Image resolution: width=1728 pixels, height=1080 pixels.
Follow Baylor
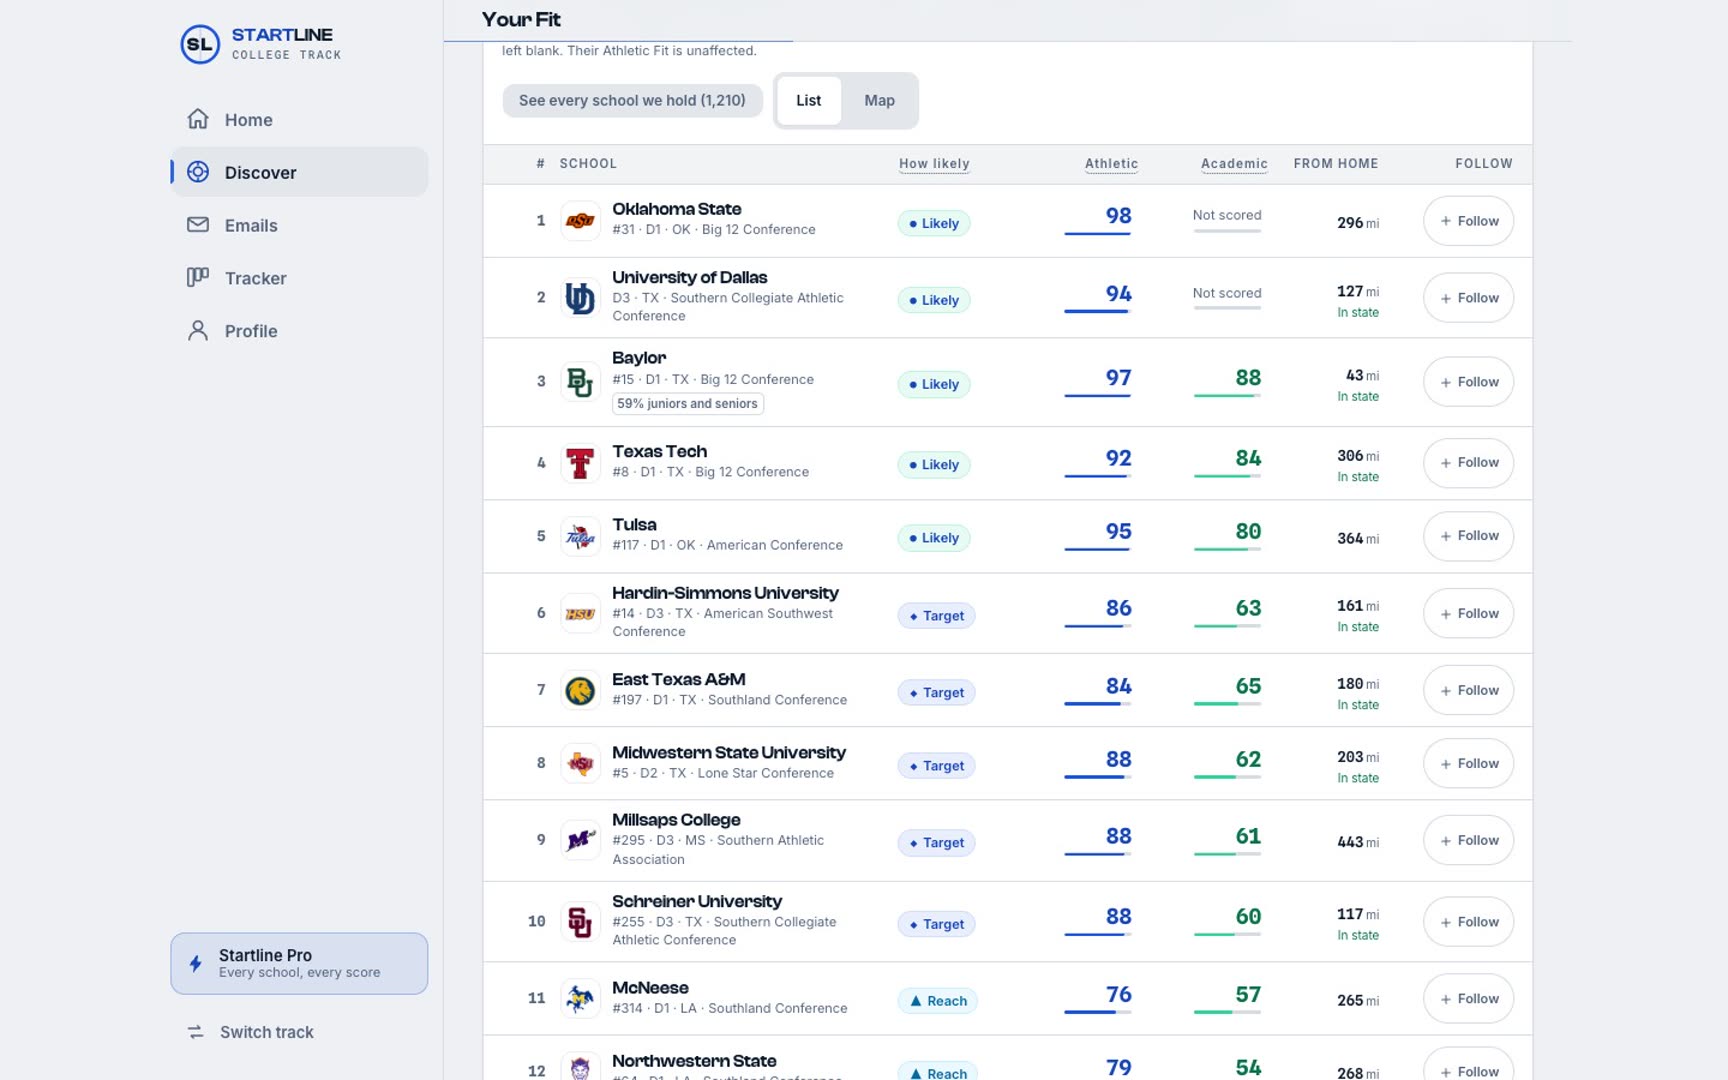click(1468, 382)
